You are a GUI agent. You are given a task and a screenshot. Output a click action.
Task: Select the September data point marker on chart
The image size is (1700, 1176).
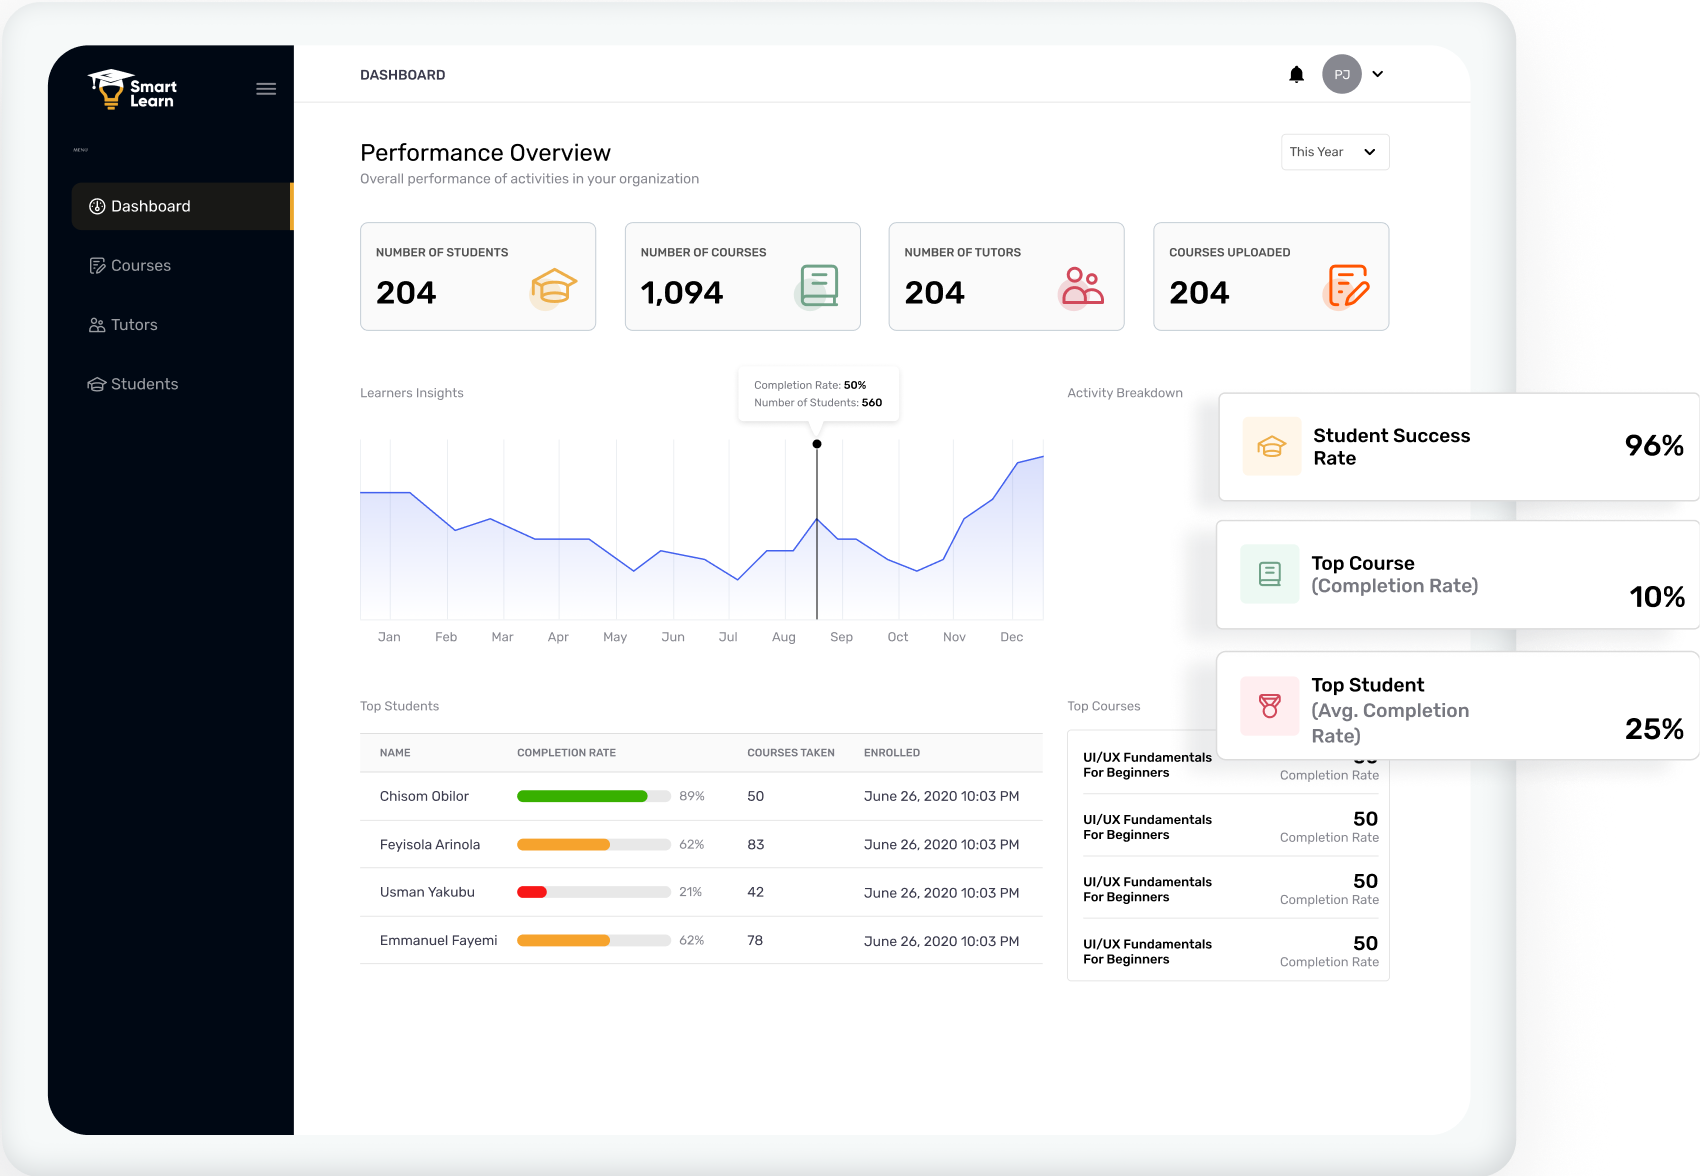(817, 443)
